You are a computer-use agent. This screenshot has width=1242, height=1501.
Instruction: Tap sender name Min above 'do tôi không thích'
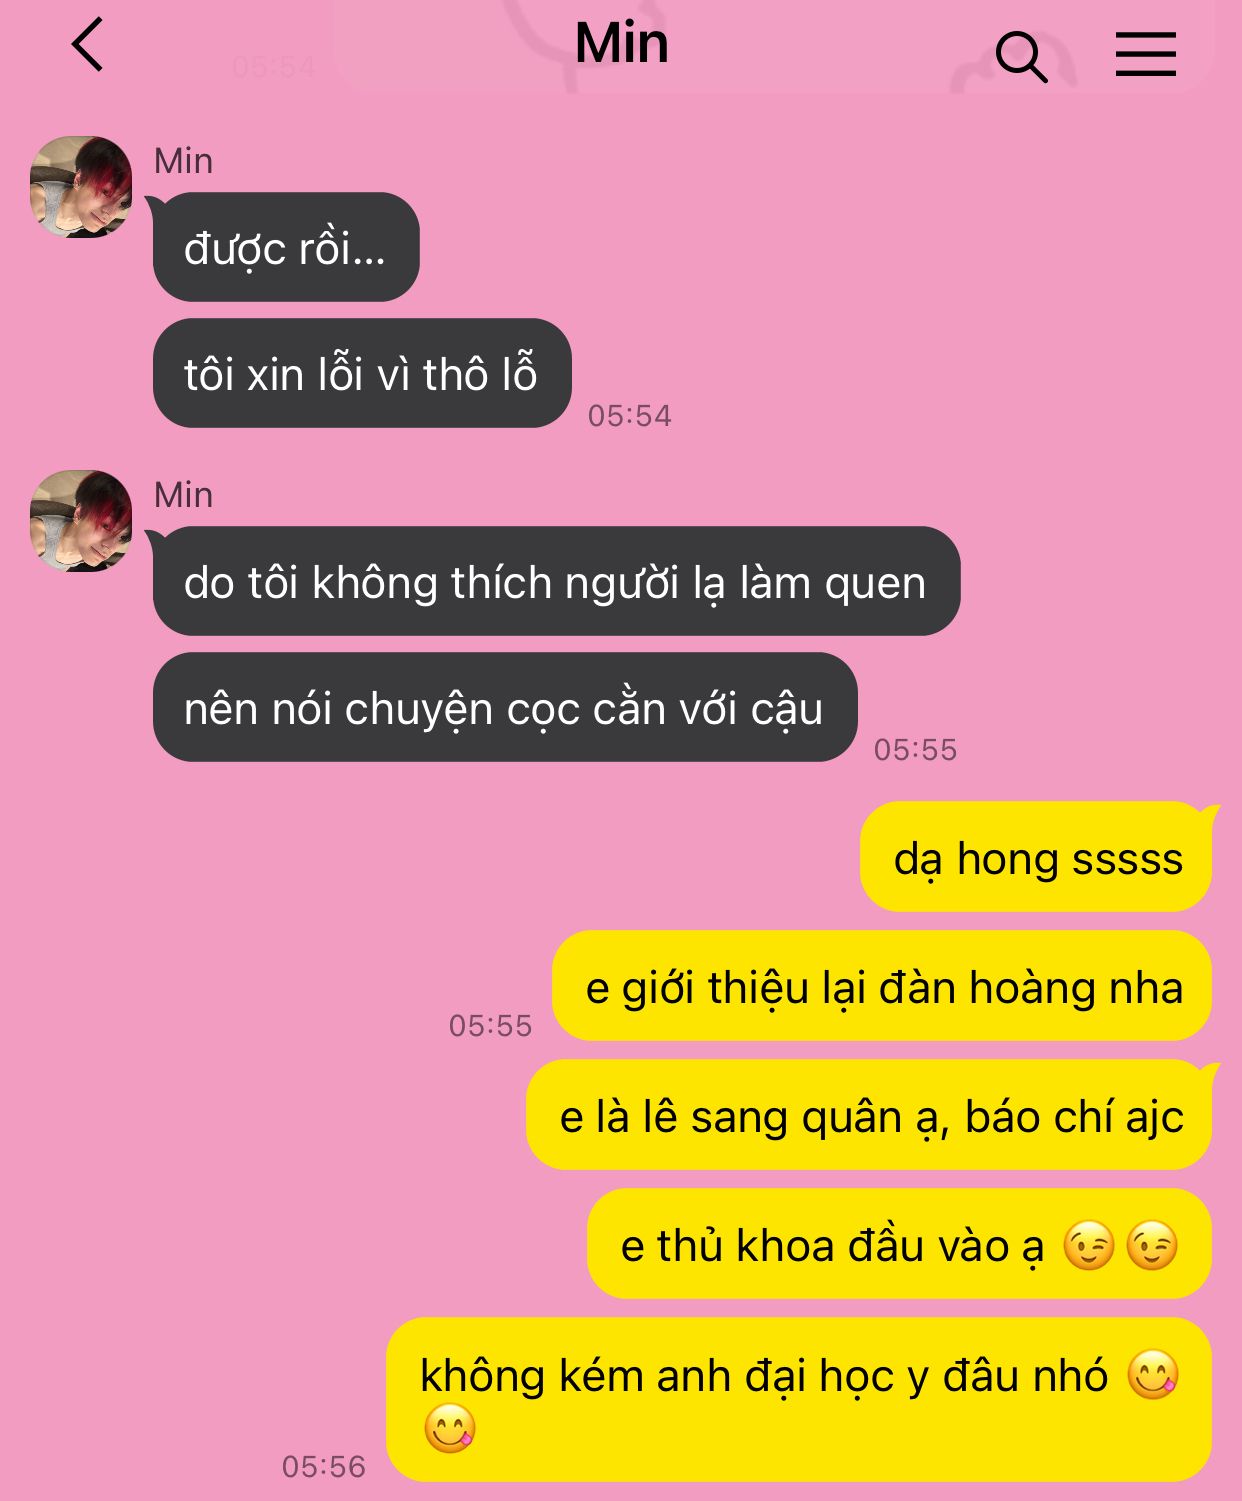183,494
